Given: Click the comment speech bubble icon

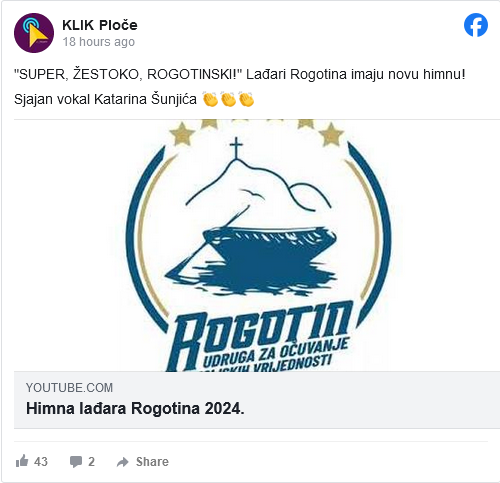Looking at the screenshot, I should pyautogui.click(x=76, y=462).
